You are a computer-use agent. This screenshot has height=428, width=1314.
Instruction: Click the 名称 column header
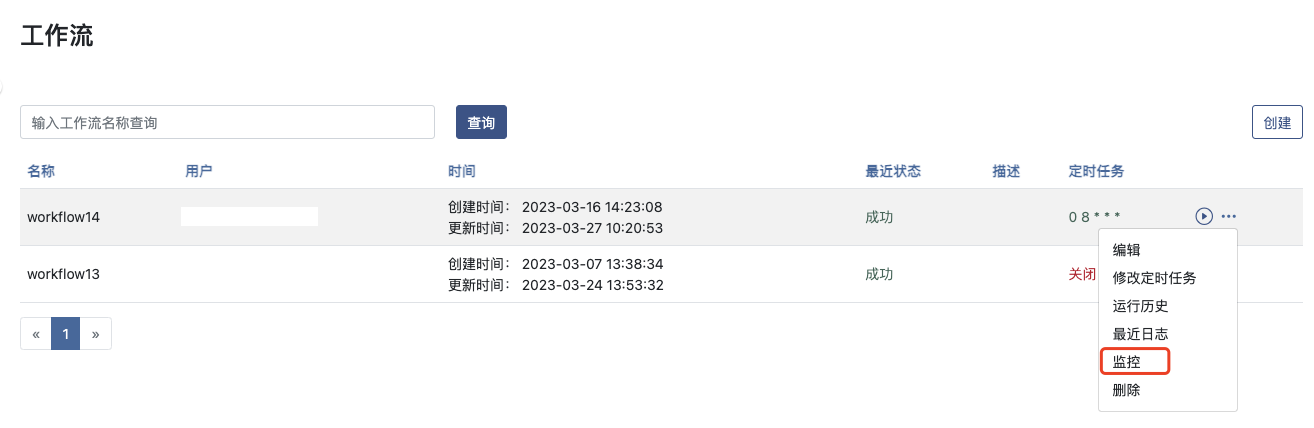click(41, 171)
